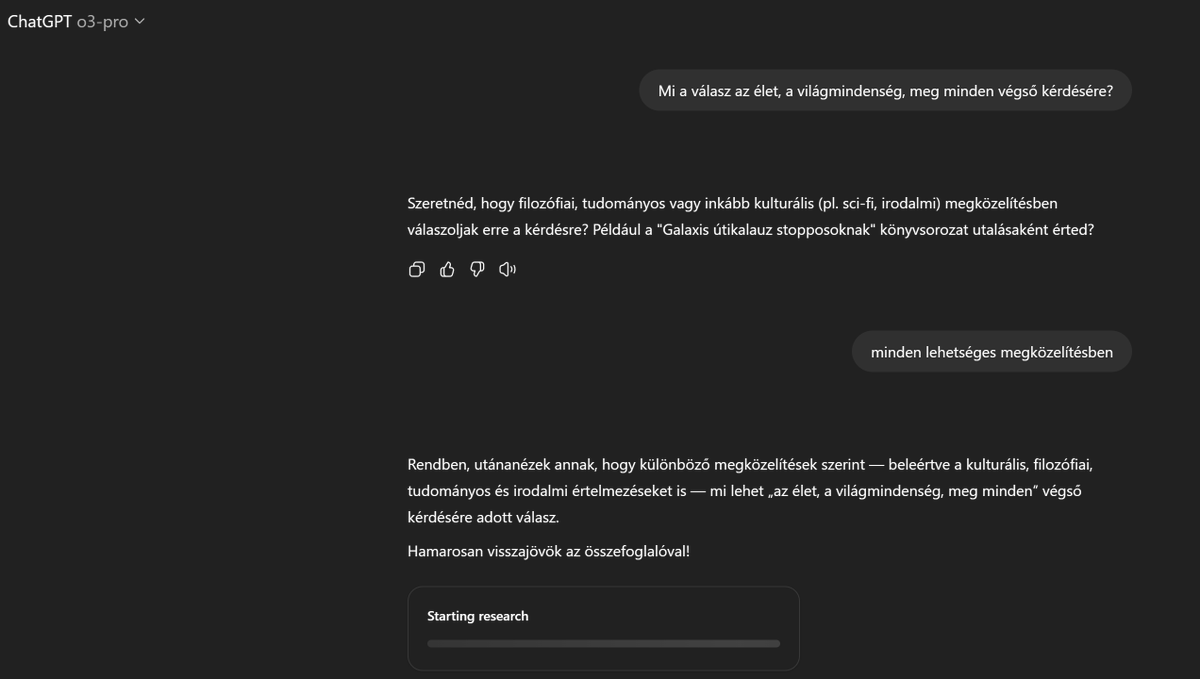Open the Starting research card
Viewport: 1200px width, 679px height.
[x=602, y=628]
